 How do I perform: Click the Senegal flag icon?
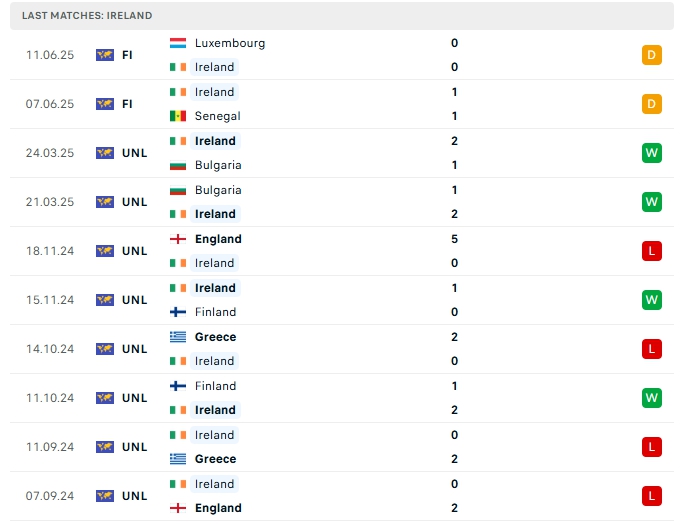point(177,116)
